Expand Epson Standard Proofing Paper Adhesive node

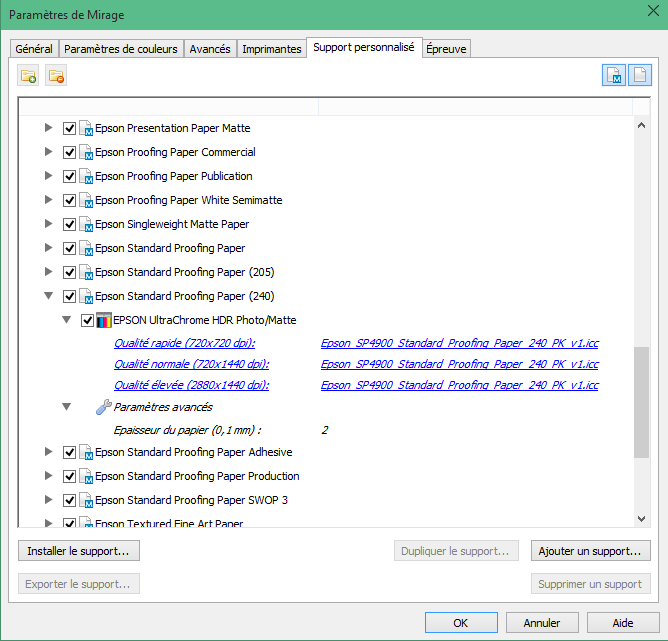[x=49, y=451]
